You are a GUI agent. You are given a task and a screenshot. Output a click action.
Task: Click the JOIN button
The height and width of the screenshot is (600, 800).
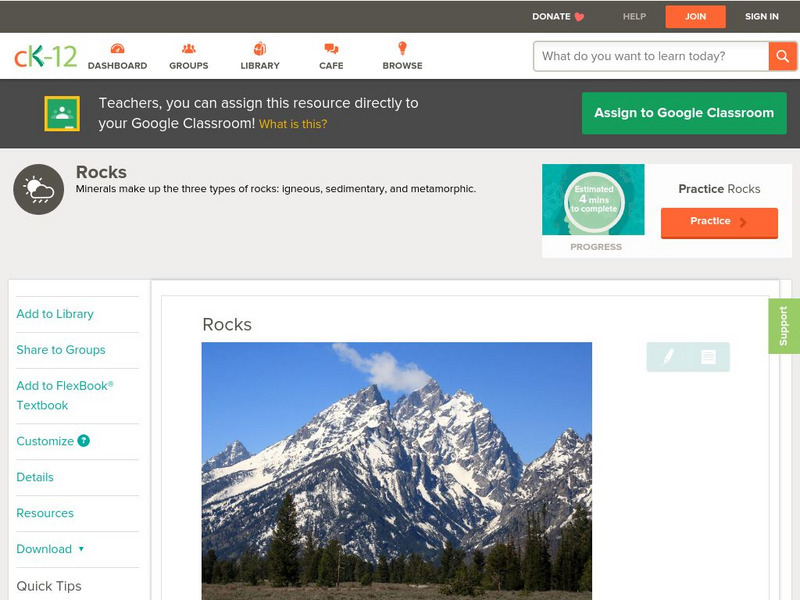tap(695, 17)
